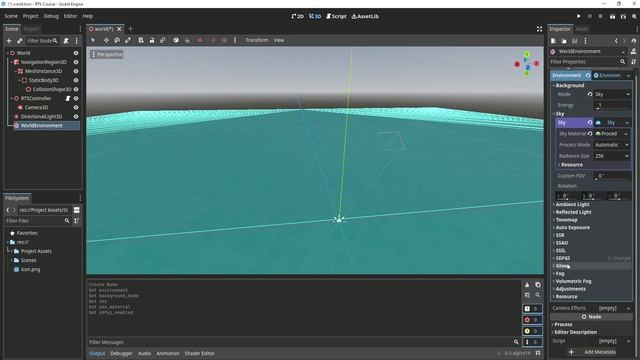Clear the Output log
The image size is (640, 360).
[527, 285]
